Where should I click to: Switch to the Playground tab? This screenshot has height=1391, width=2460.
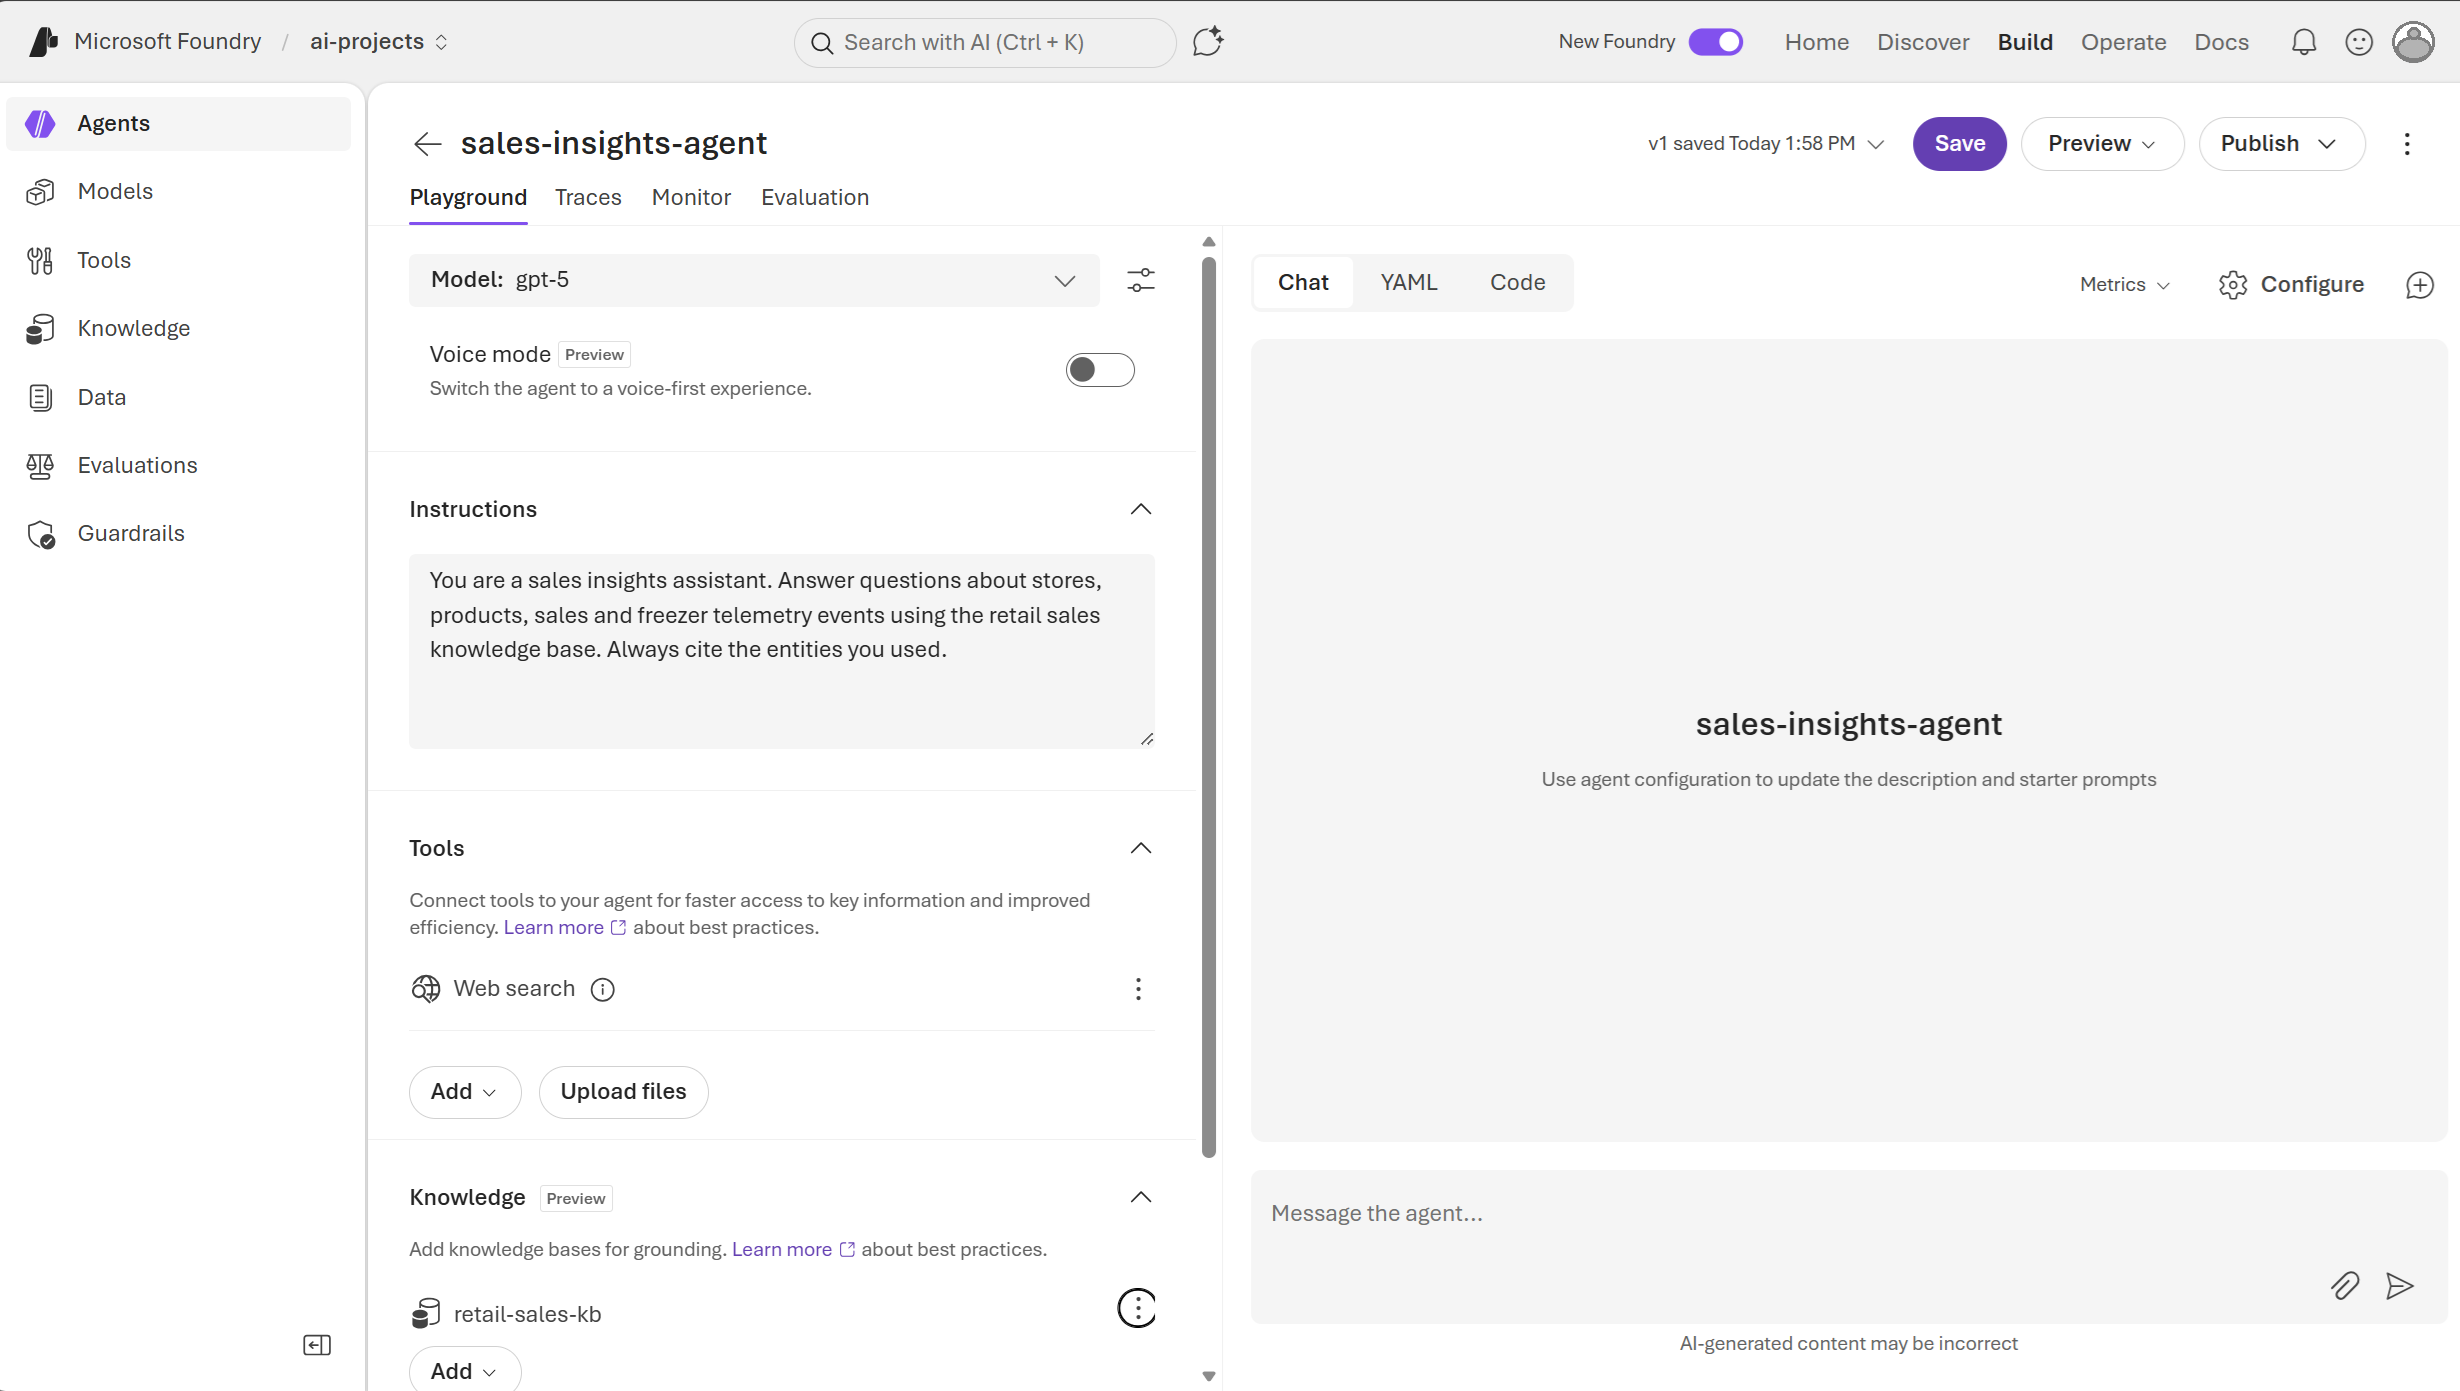pyautogui.click(x=468, y=198)
